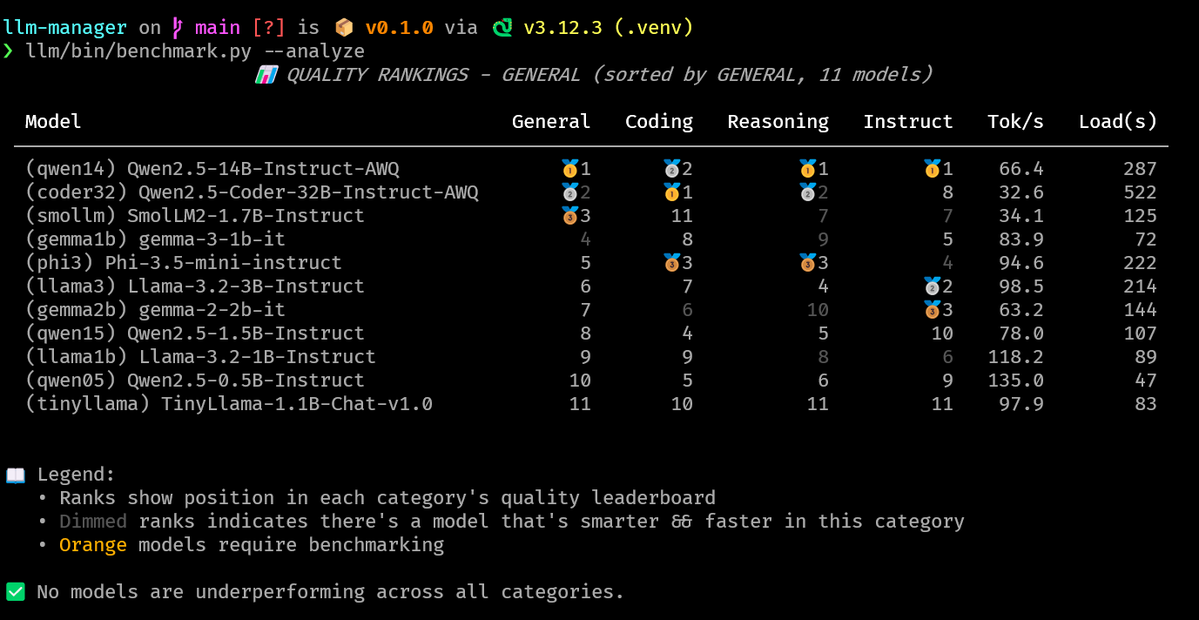
Task: Select the v0.1.0 package version text
Action: [x=399, y=28]
